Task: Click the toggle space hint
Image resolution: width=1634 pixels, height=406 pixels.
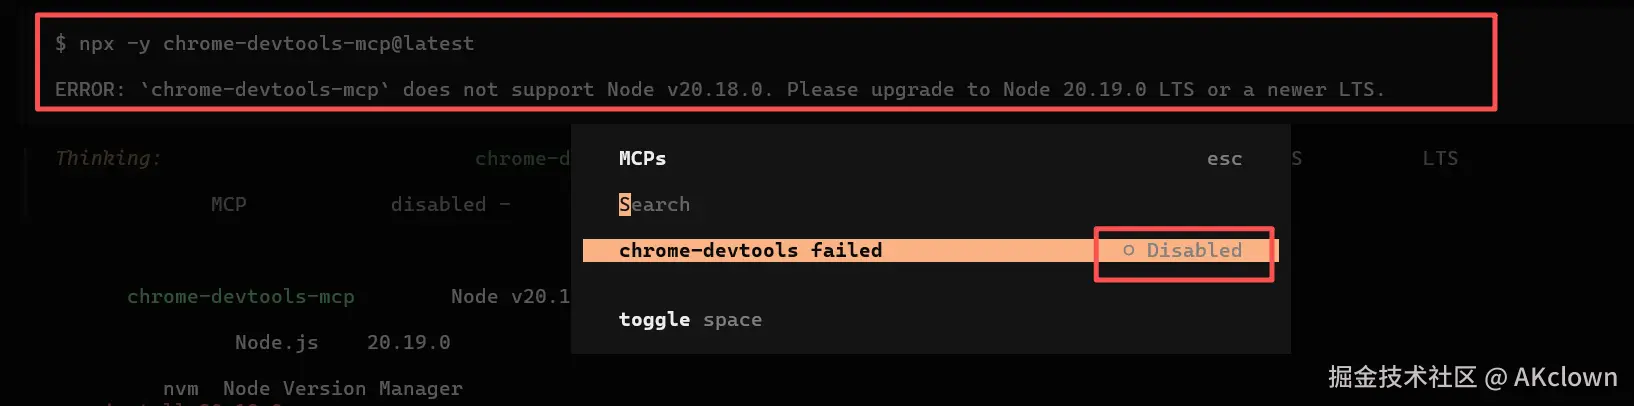Action: point(690,320)
